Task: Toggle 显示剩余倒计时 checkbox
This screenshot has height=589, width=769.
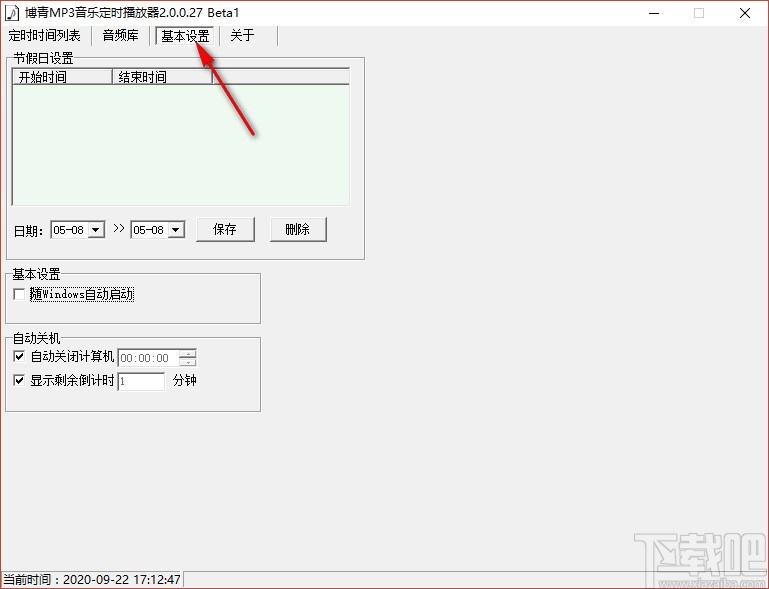Action: (x=19, y=380)
